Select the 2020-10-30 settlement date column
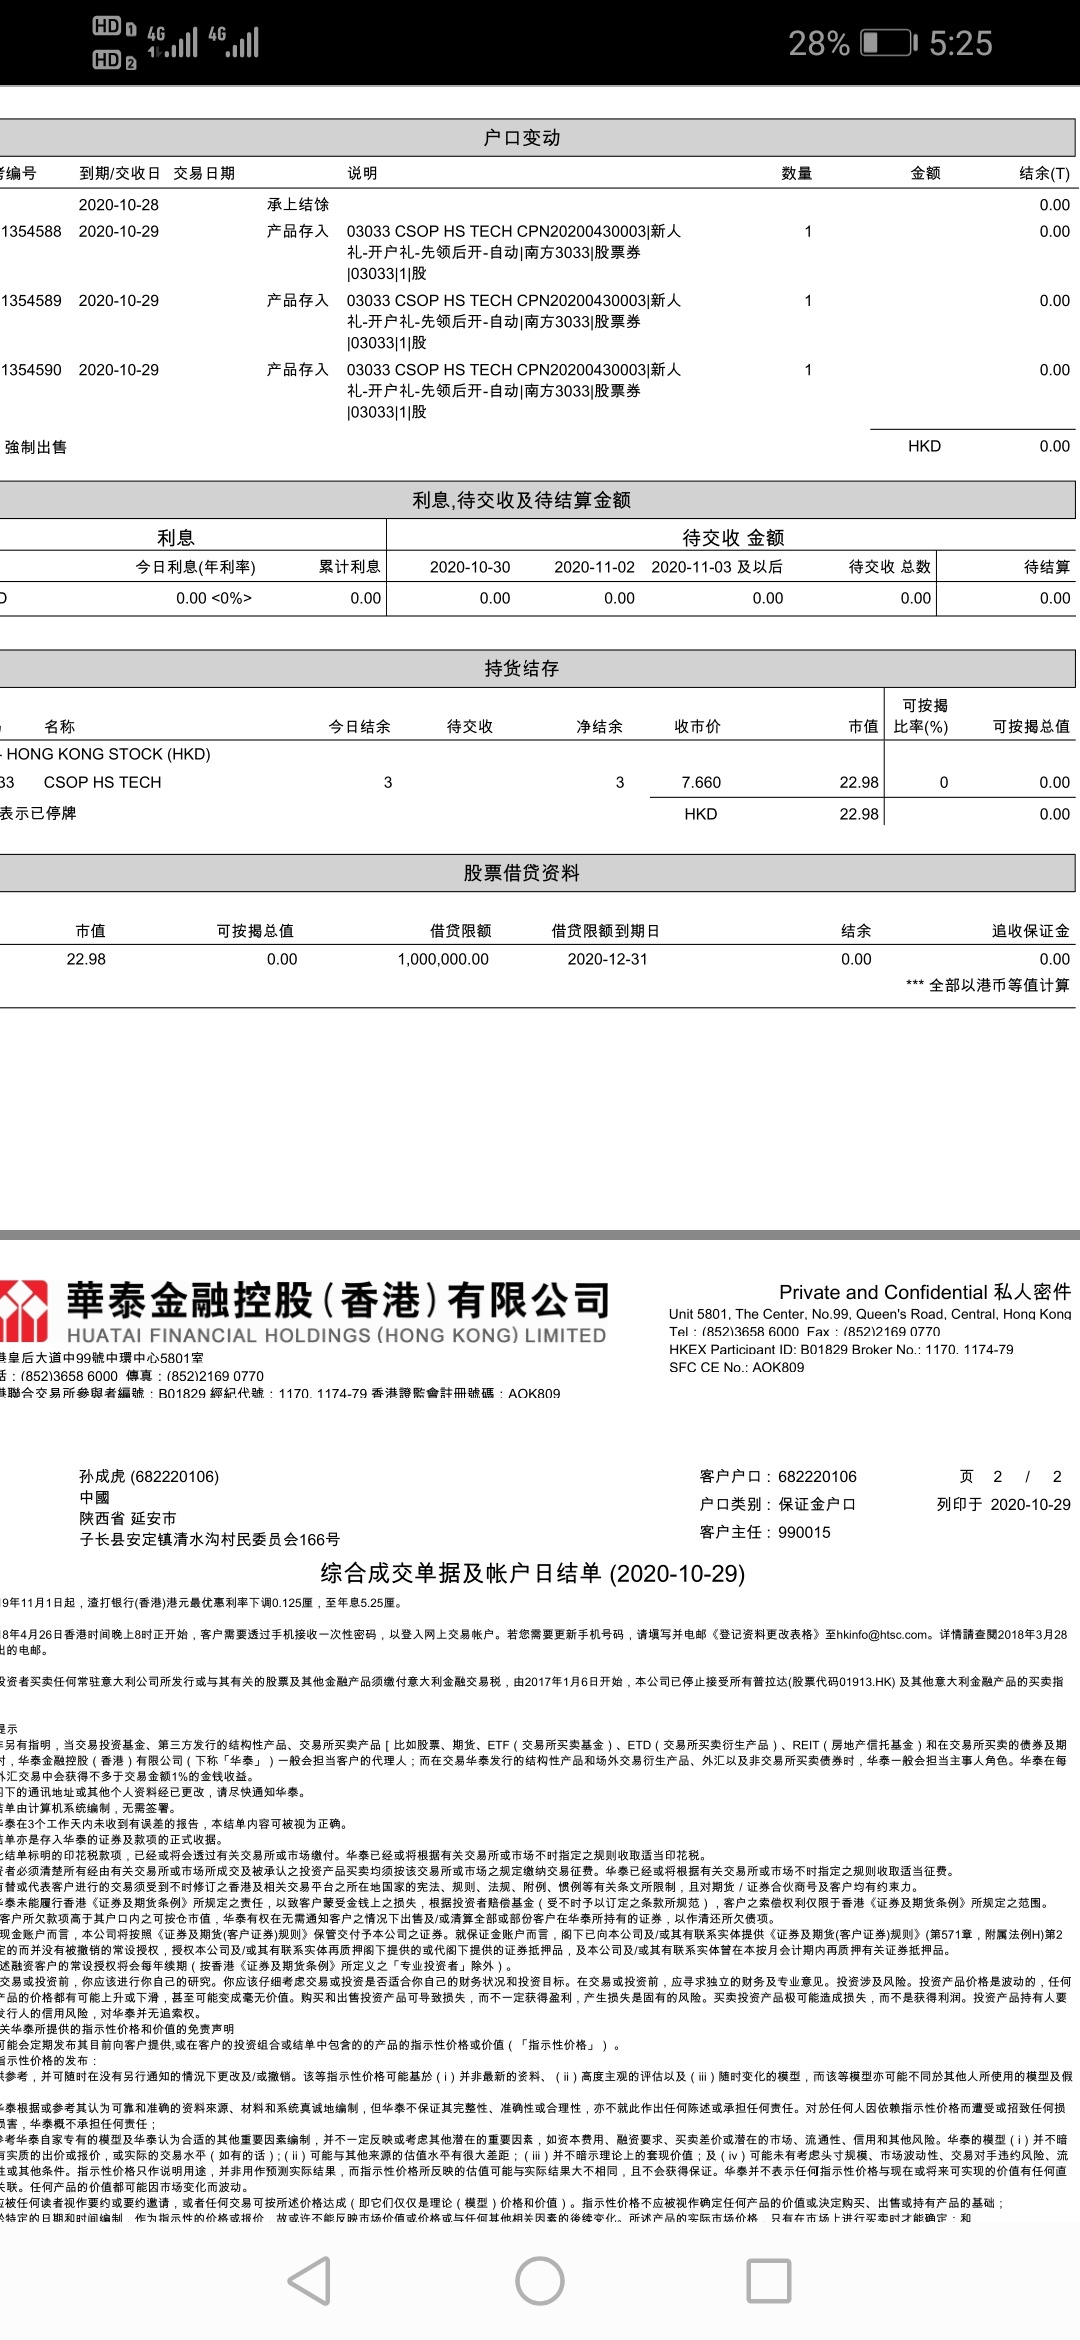1080x2340 pixels. click(470, 567)
